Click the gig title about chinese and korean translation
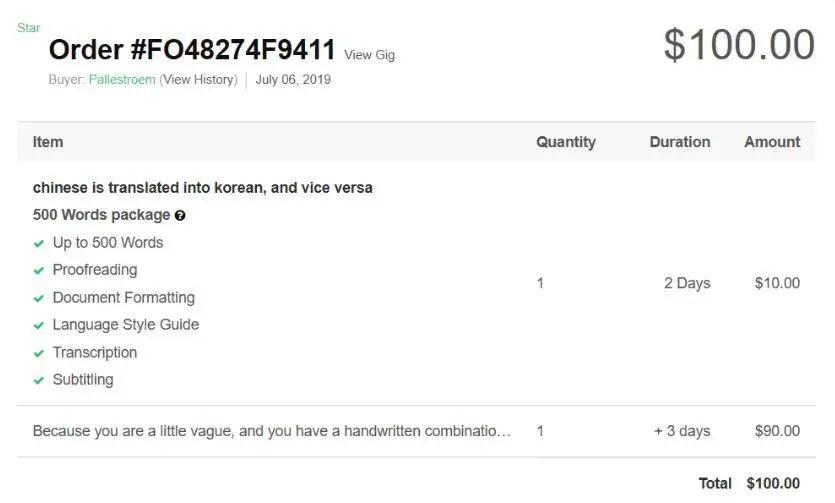Screen dimensions: 835x503 202,188
